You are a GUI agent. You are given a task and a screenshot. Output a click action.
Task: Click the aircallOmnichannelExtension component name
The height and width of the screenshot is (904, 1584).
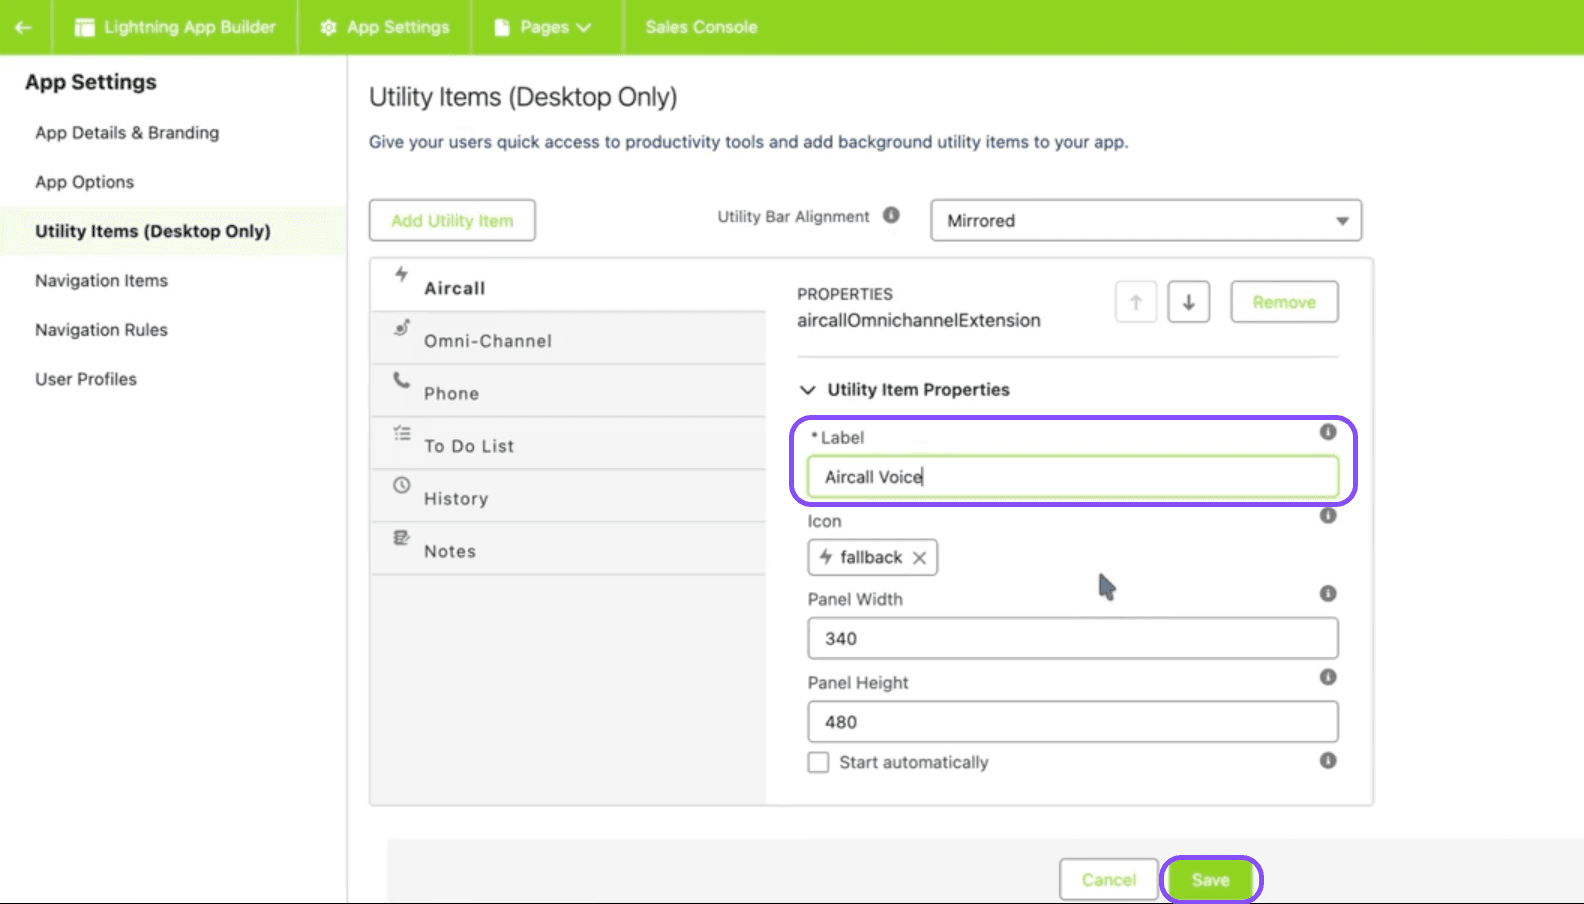(919, 320)
